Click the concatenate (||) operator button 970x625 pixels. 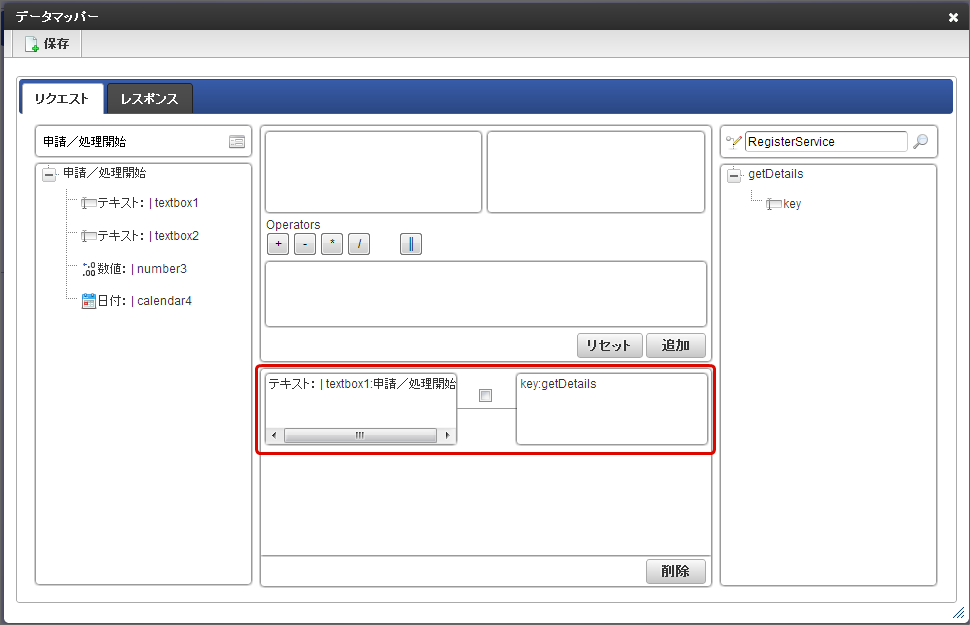(411, 244)
